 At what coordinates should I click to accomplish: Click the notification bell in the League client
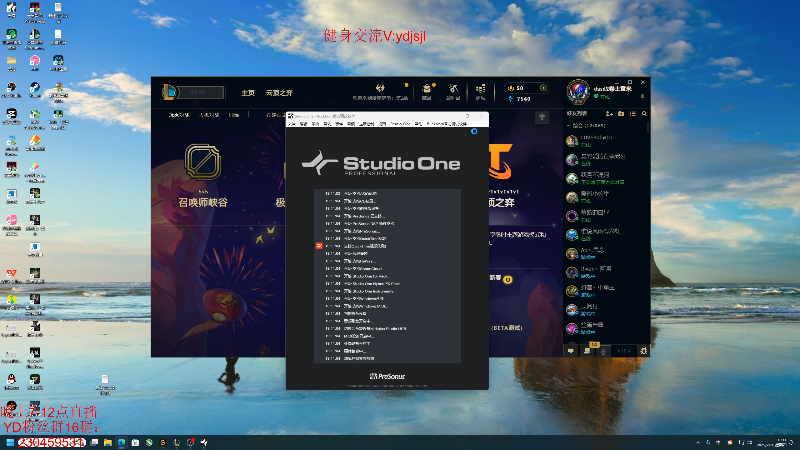642,96
